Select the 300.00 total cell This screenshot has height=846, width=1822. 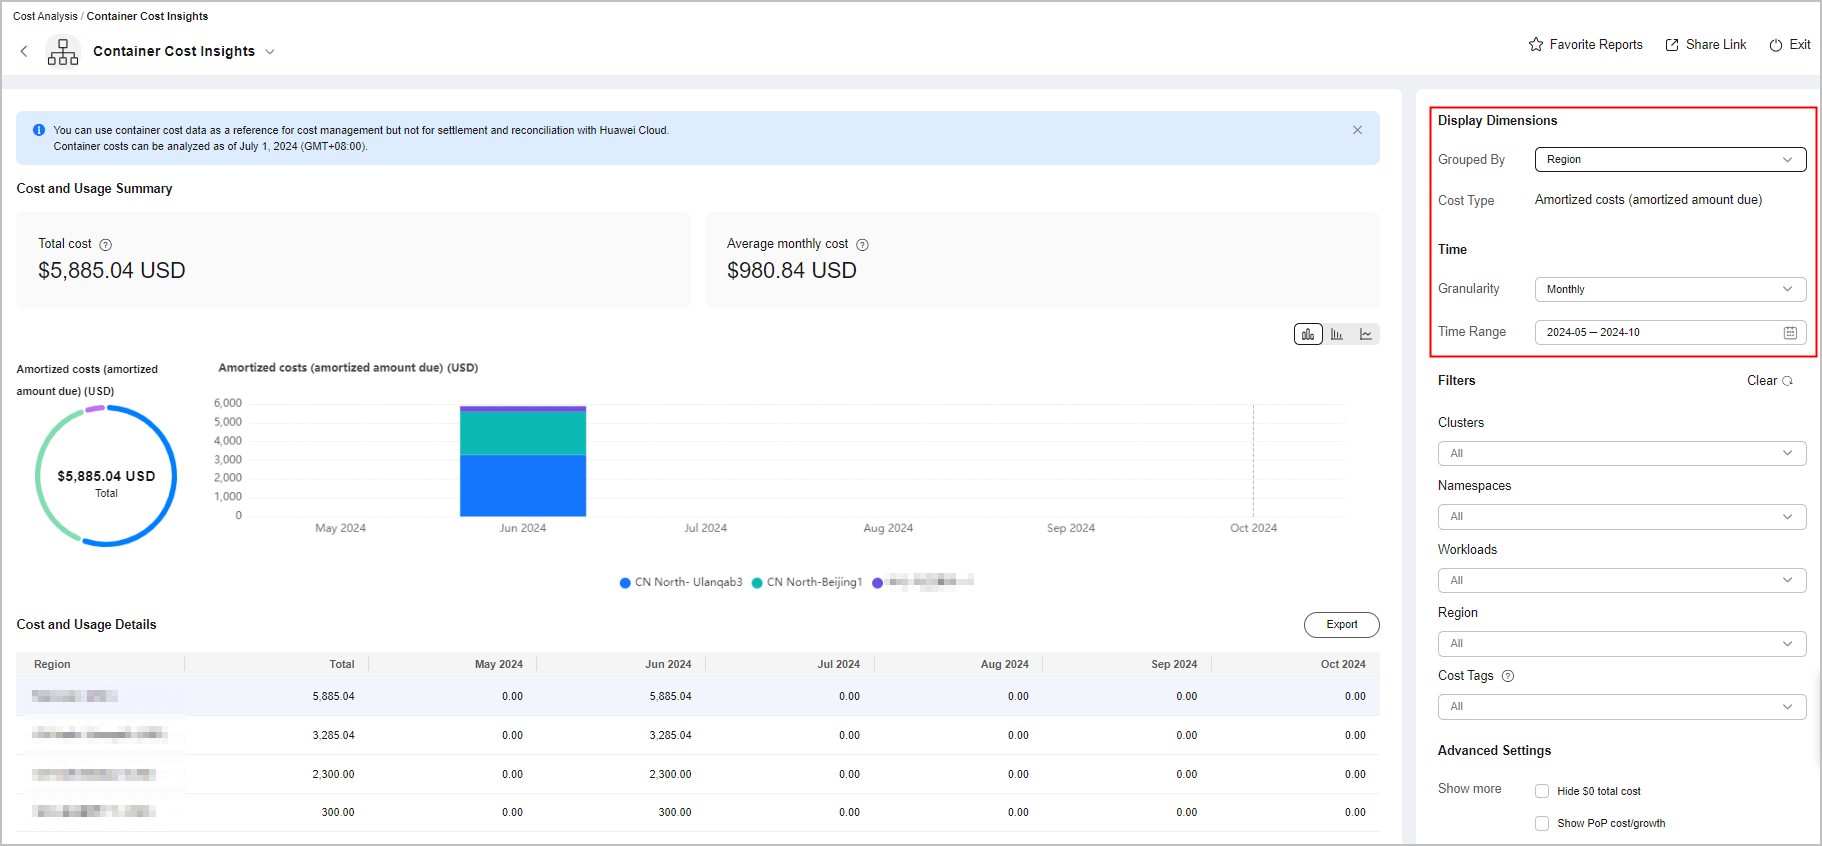pos(338,812)
